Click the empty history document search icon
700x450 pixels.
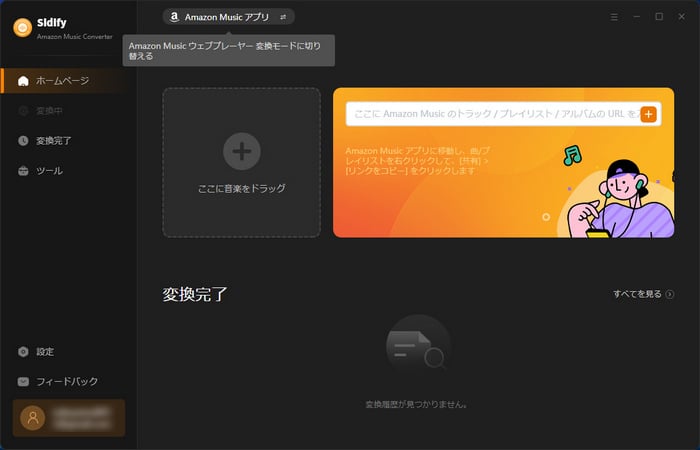click(x=418, y=346)
